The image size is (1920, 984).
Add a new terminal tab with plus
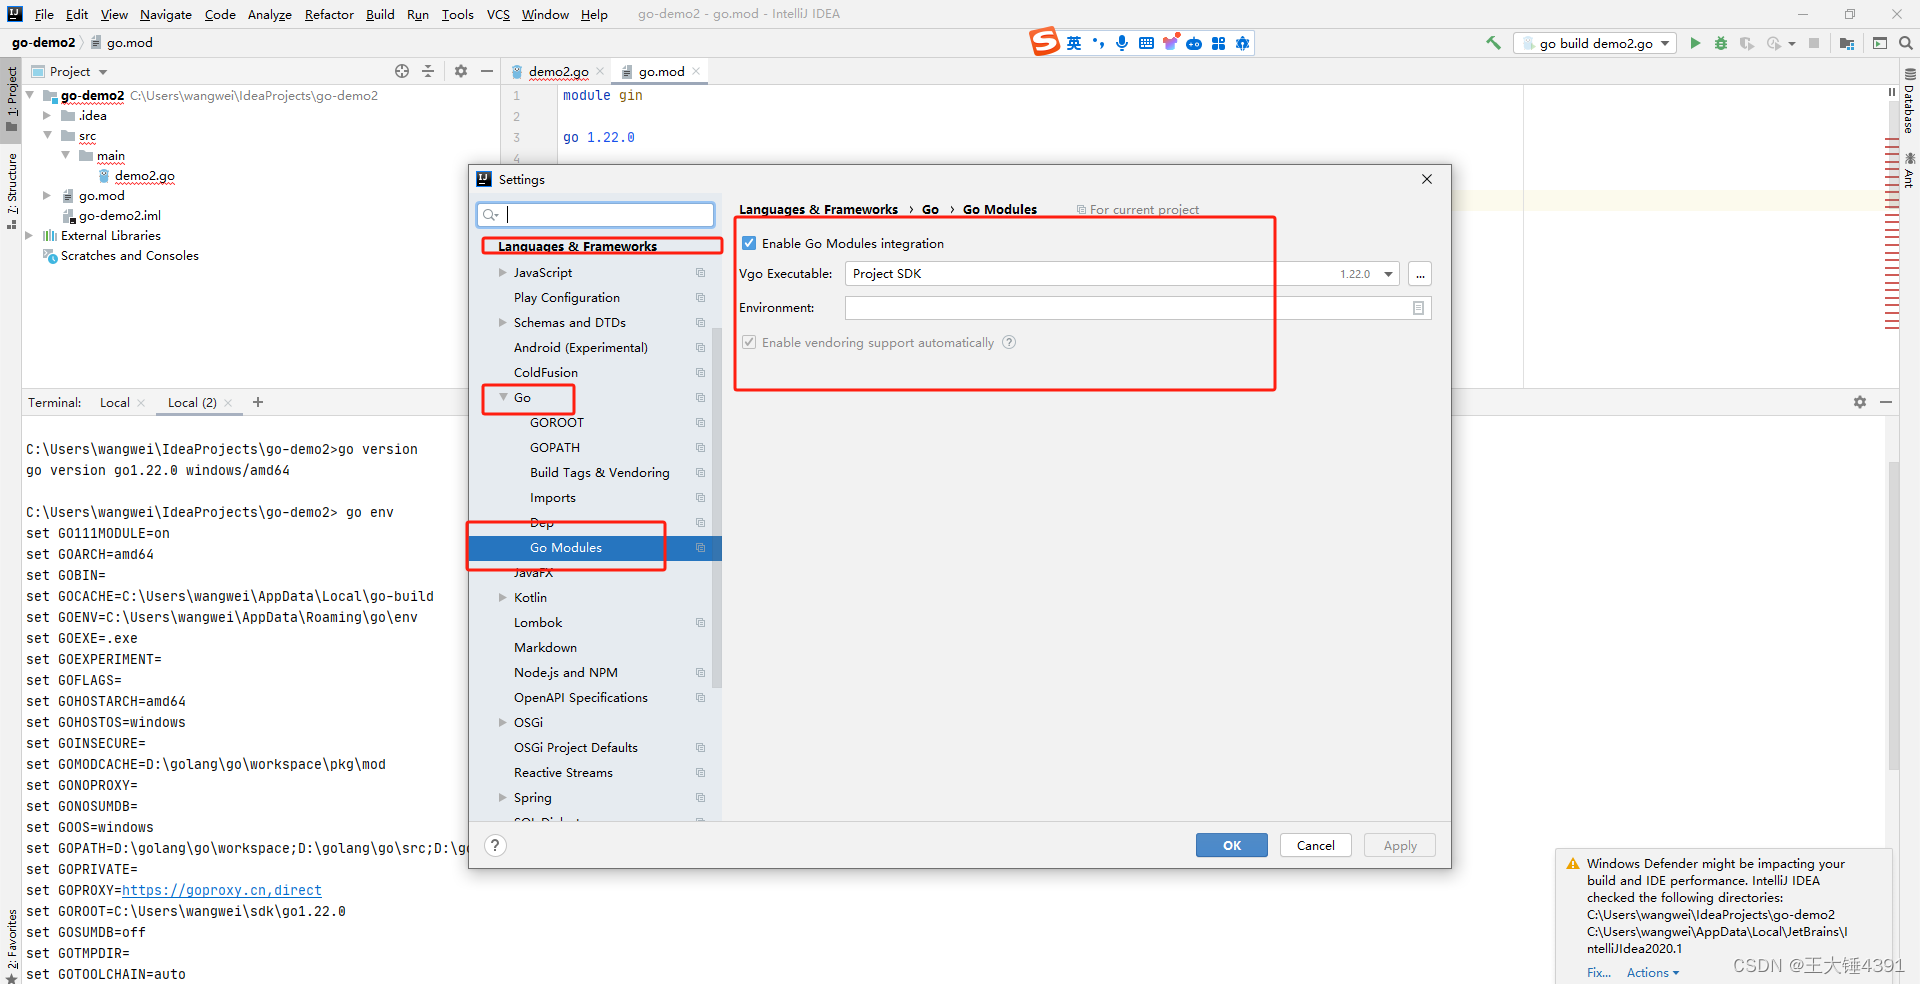point(258,402)
